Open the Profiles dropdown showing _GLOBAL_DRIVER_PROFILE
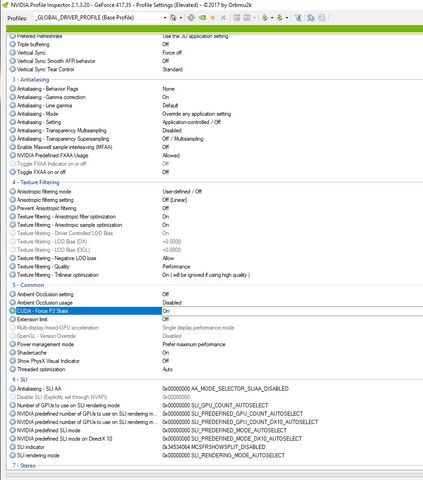This screenshot has width=423, height=480. 101,18
